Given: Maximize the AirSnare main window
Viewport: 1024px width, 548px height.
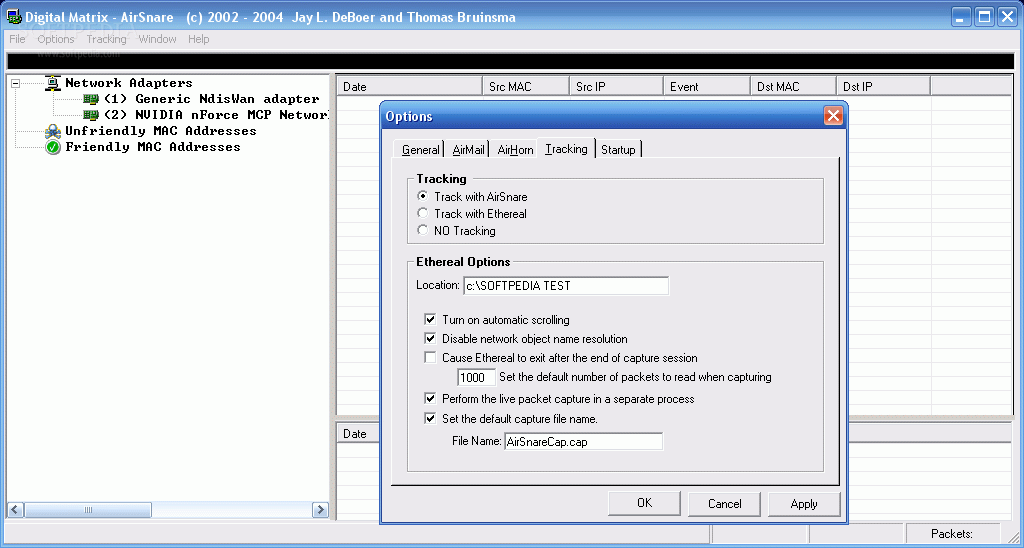Looking at the screenshot, I should point(984,17).
